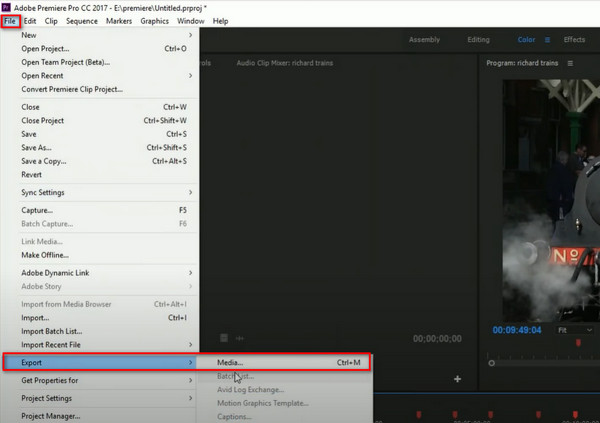
Task: Open Project Manager from File menu
Action: pyautogui.click(x=100, y=416)
